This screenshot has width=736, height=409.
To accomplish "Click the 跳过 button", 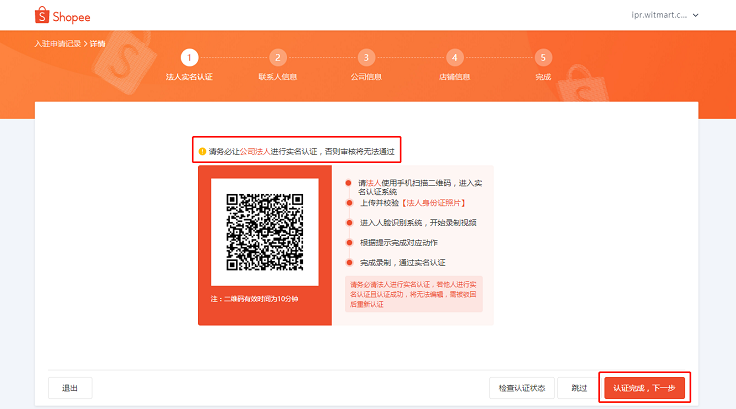I will 579,388.
